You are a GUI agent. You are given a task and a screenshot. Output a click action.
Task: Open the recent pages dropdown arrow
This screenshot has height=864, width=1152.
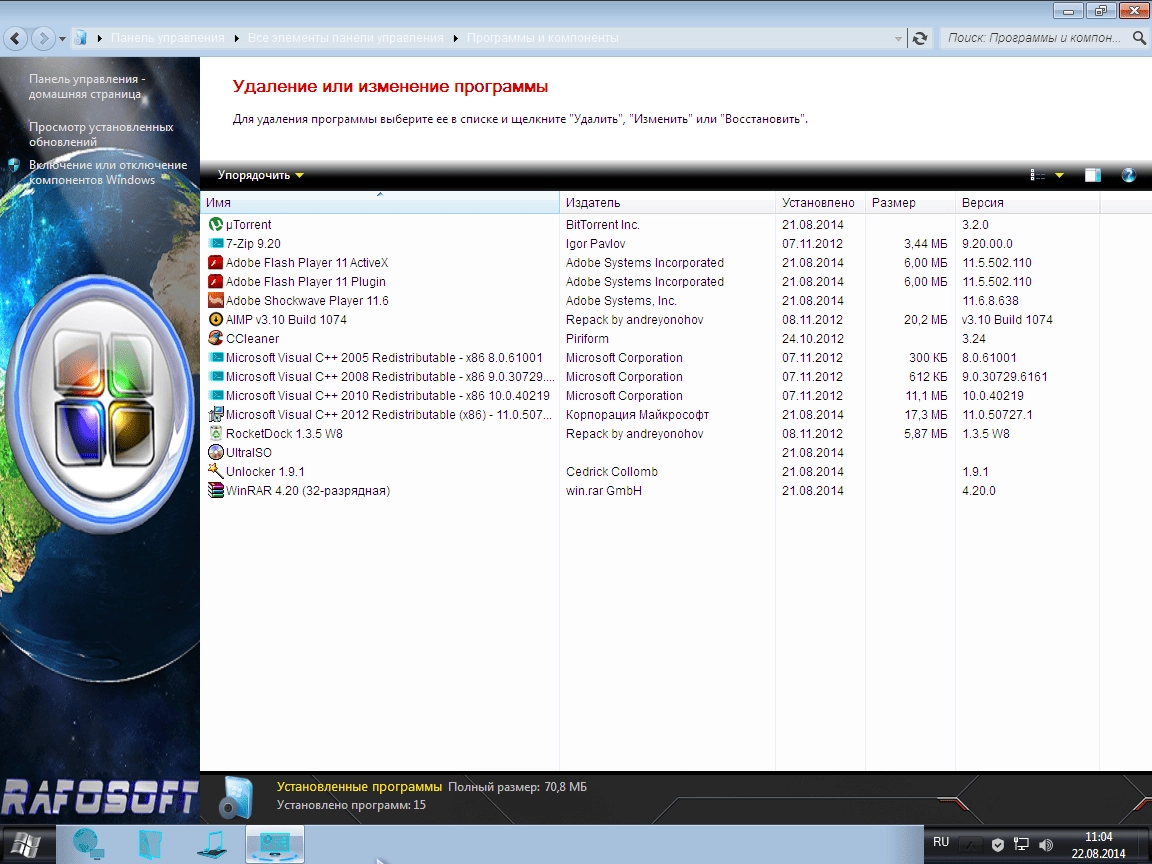point(62,38)
